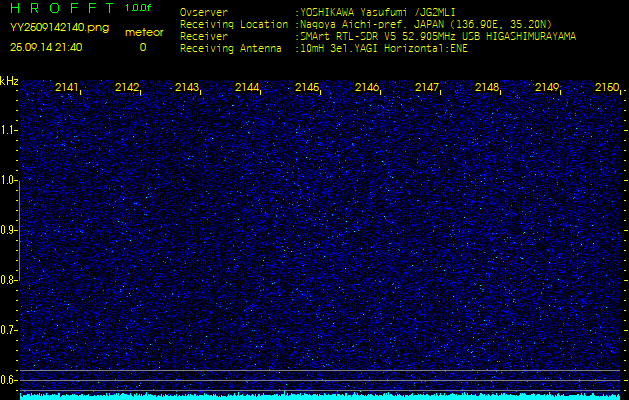629x400 pixels.
Task: Click the meteor label
Action: click(143, 32)
